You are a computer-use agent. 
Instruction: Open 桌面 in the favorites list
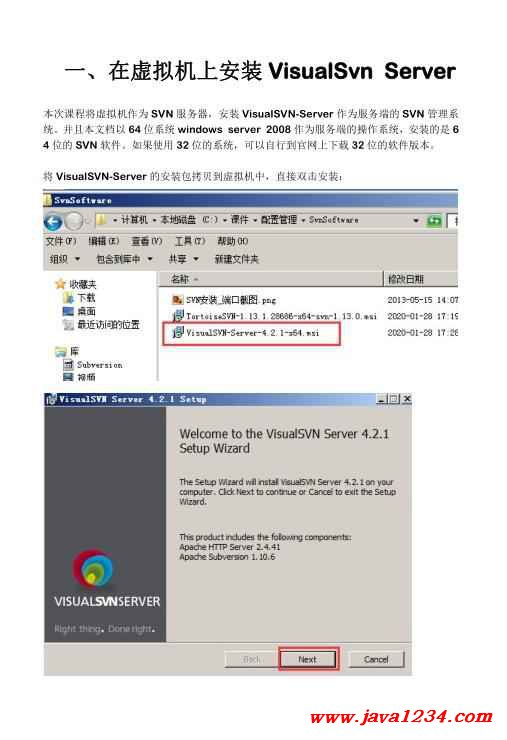(x=79, y=311)
